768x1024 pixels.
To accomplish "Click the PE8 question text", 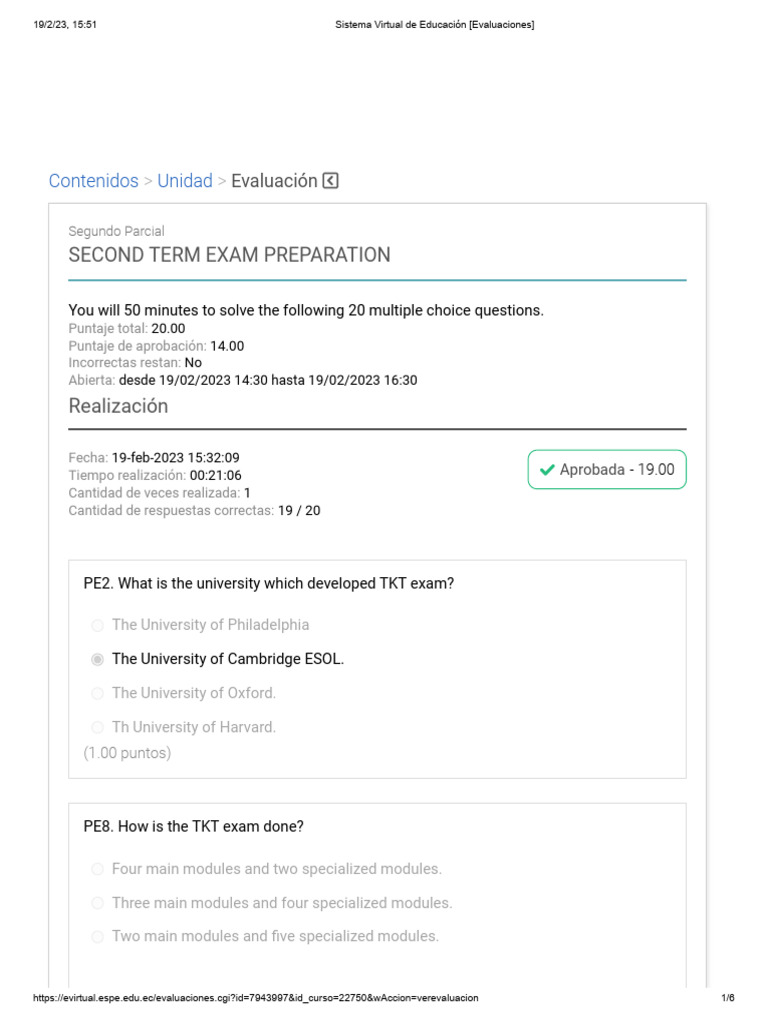I will [193, 827].
